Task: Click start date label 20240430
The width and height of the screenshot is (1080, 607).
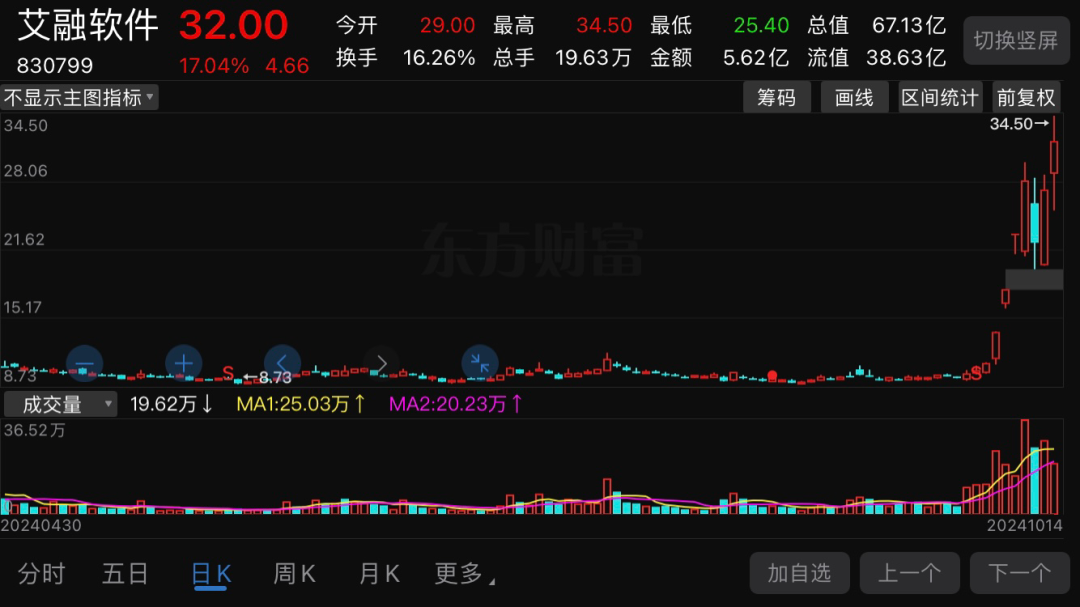Action: click(x=41, y=526)
